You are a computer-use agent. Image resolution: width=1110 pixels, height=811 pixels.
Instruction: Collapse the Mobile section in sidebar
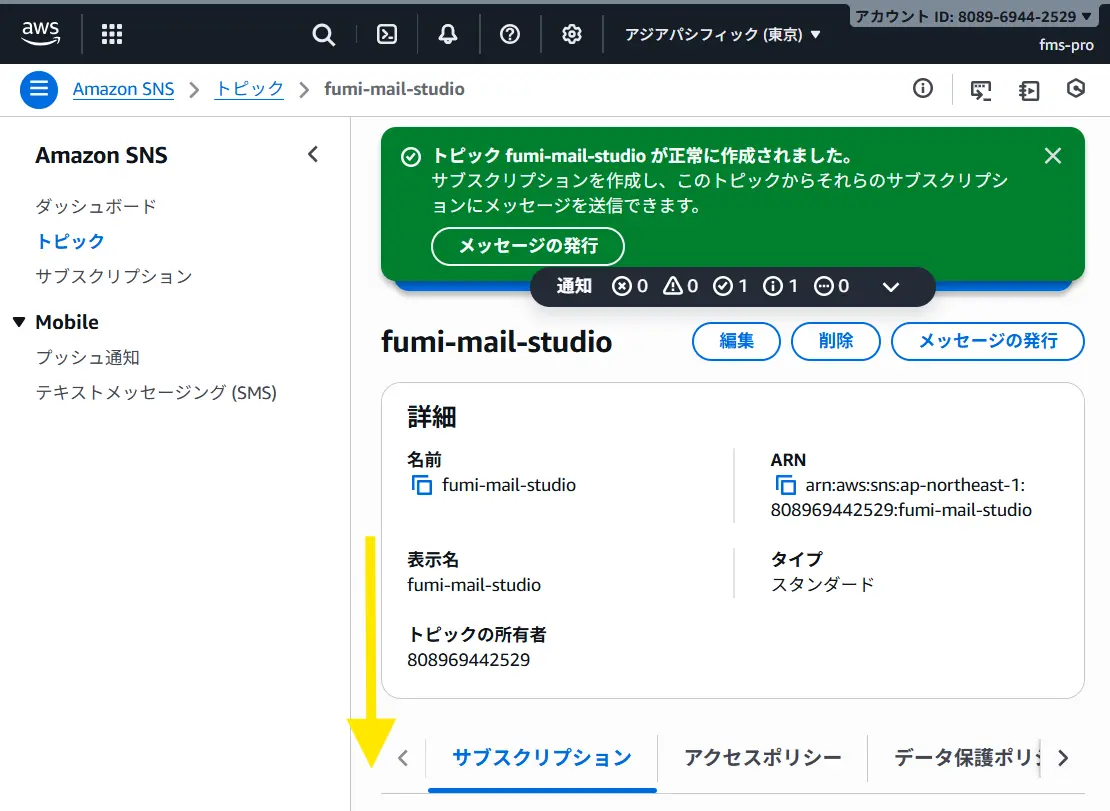tap(19, 322)
